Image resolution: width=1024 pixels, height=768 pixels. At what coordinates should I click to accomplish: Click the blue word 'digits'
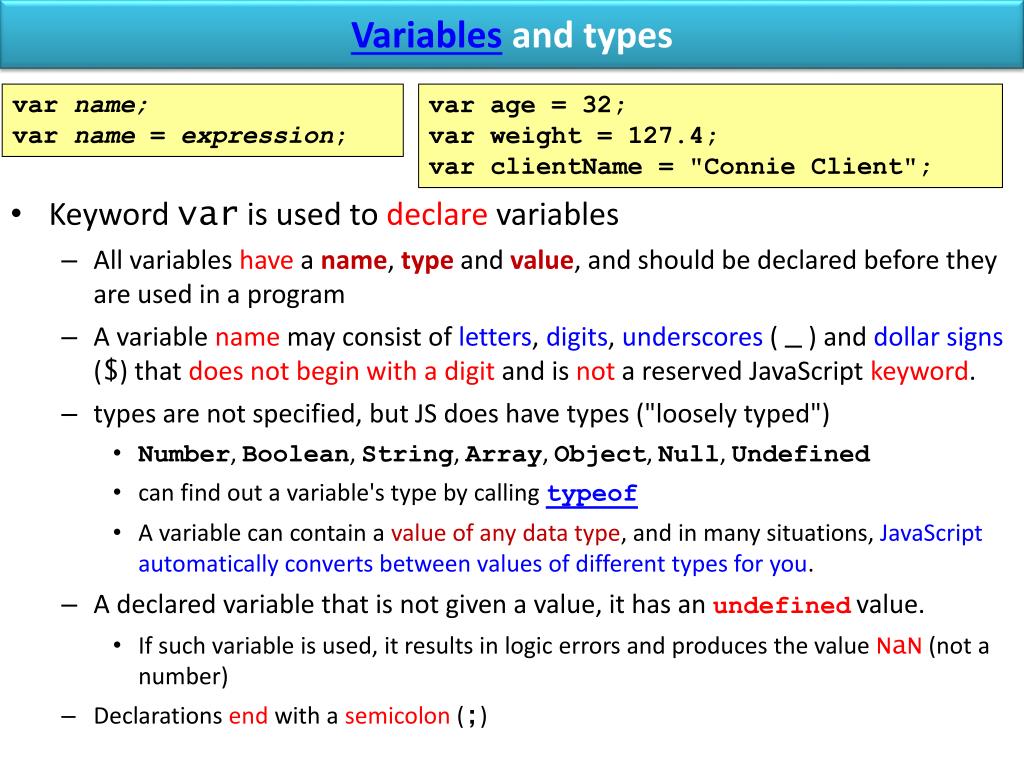[x=577, y=338]
